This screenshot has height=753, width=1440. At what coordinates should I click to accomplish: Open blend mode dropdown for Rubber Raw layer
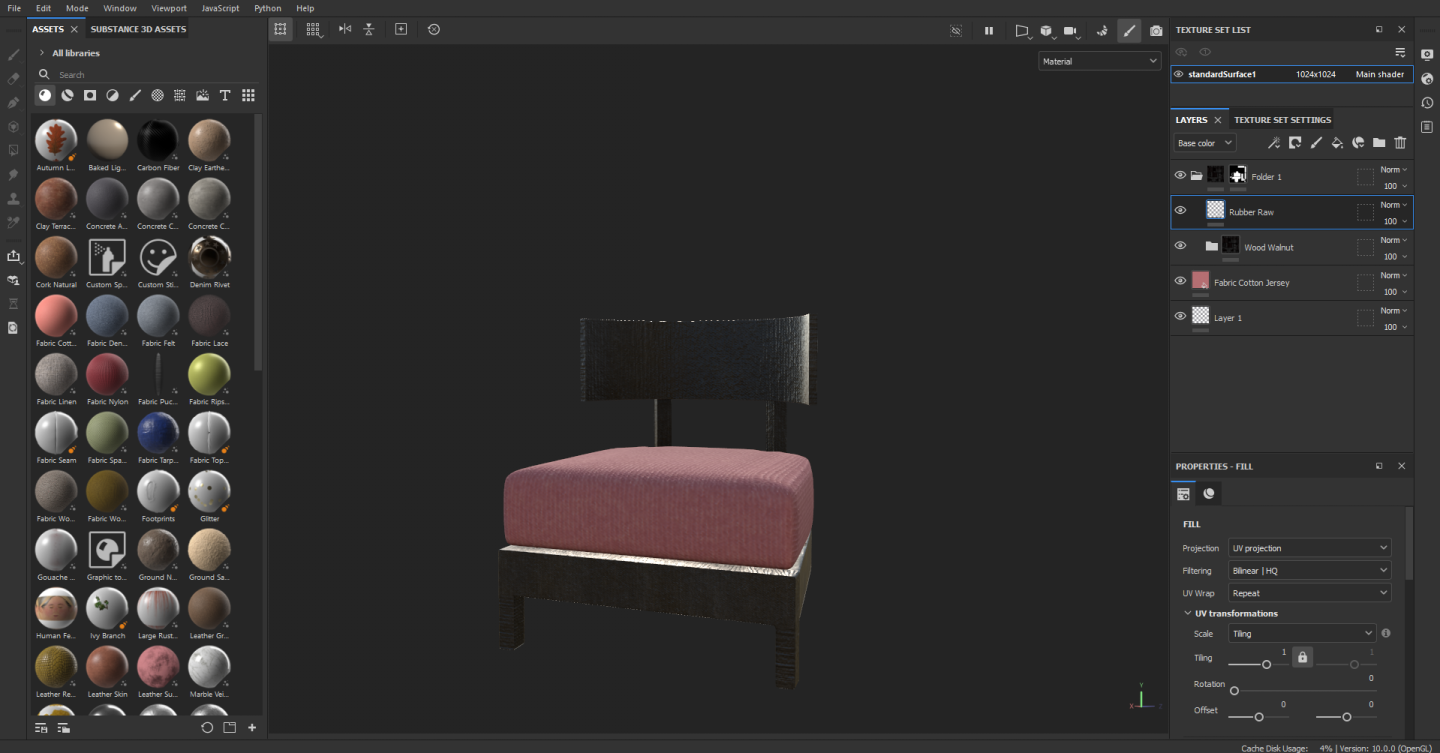(1393, 205)
